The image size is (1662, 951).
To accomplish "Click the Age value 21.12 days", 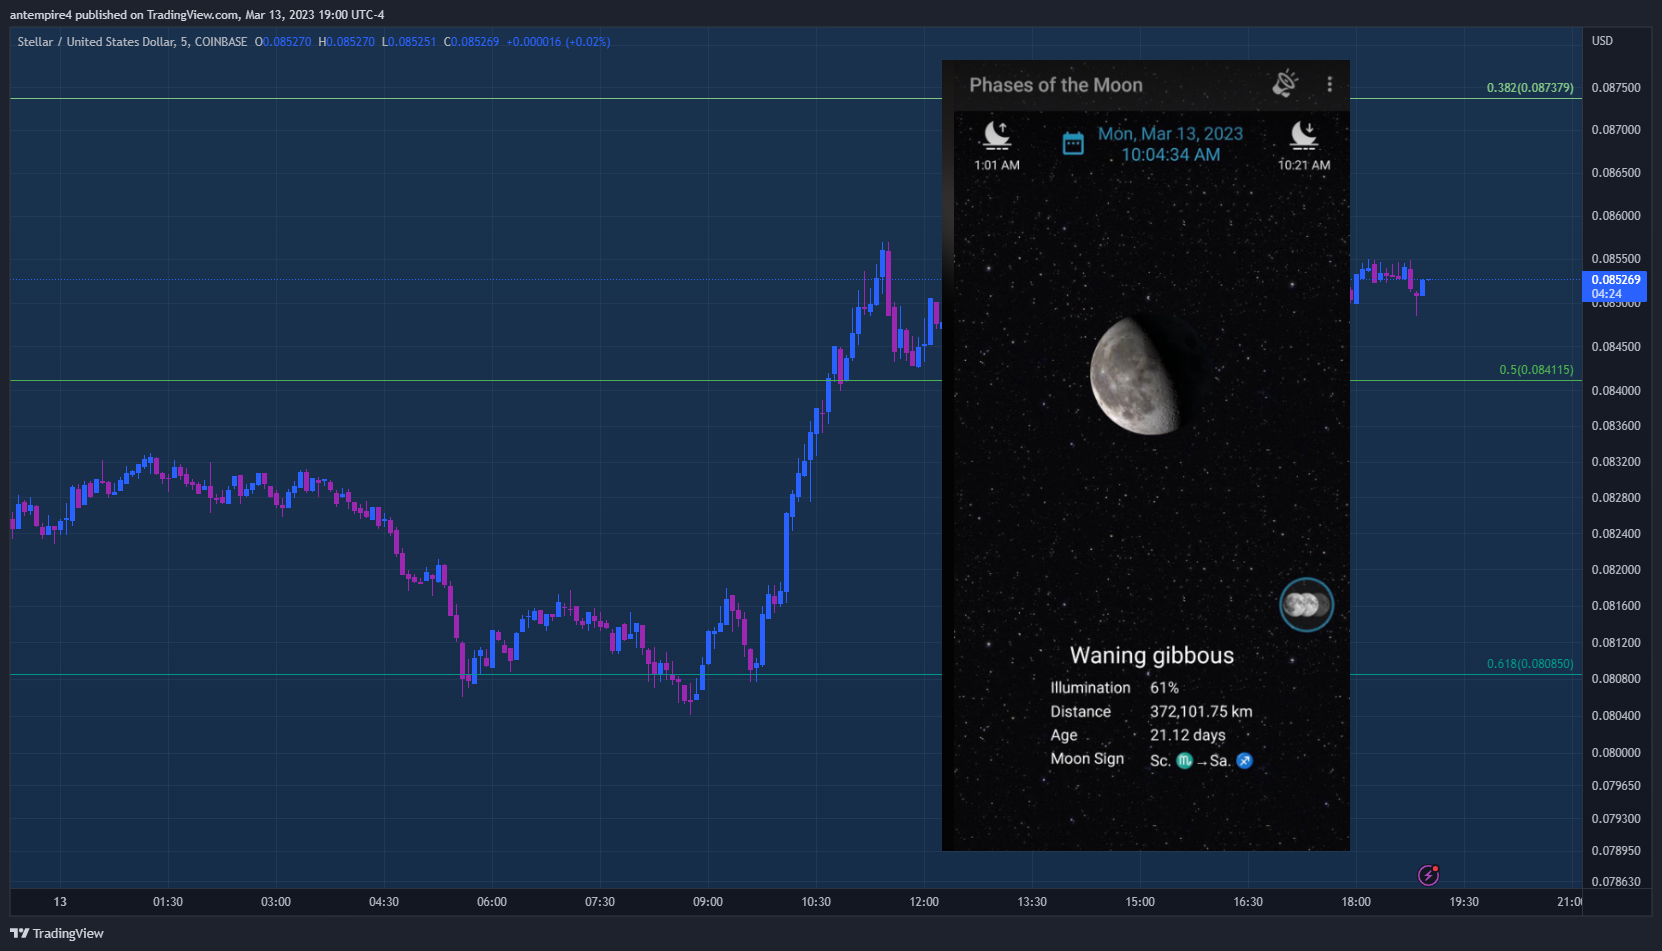I will point(1188,735).
